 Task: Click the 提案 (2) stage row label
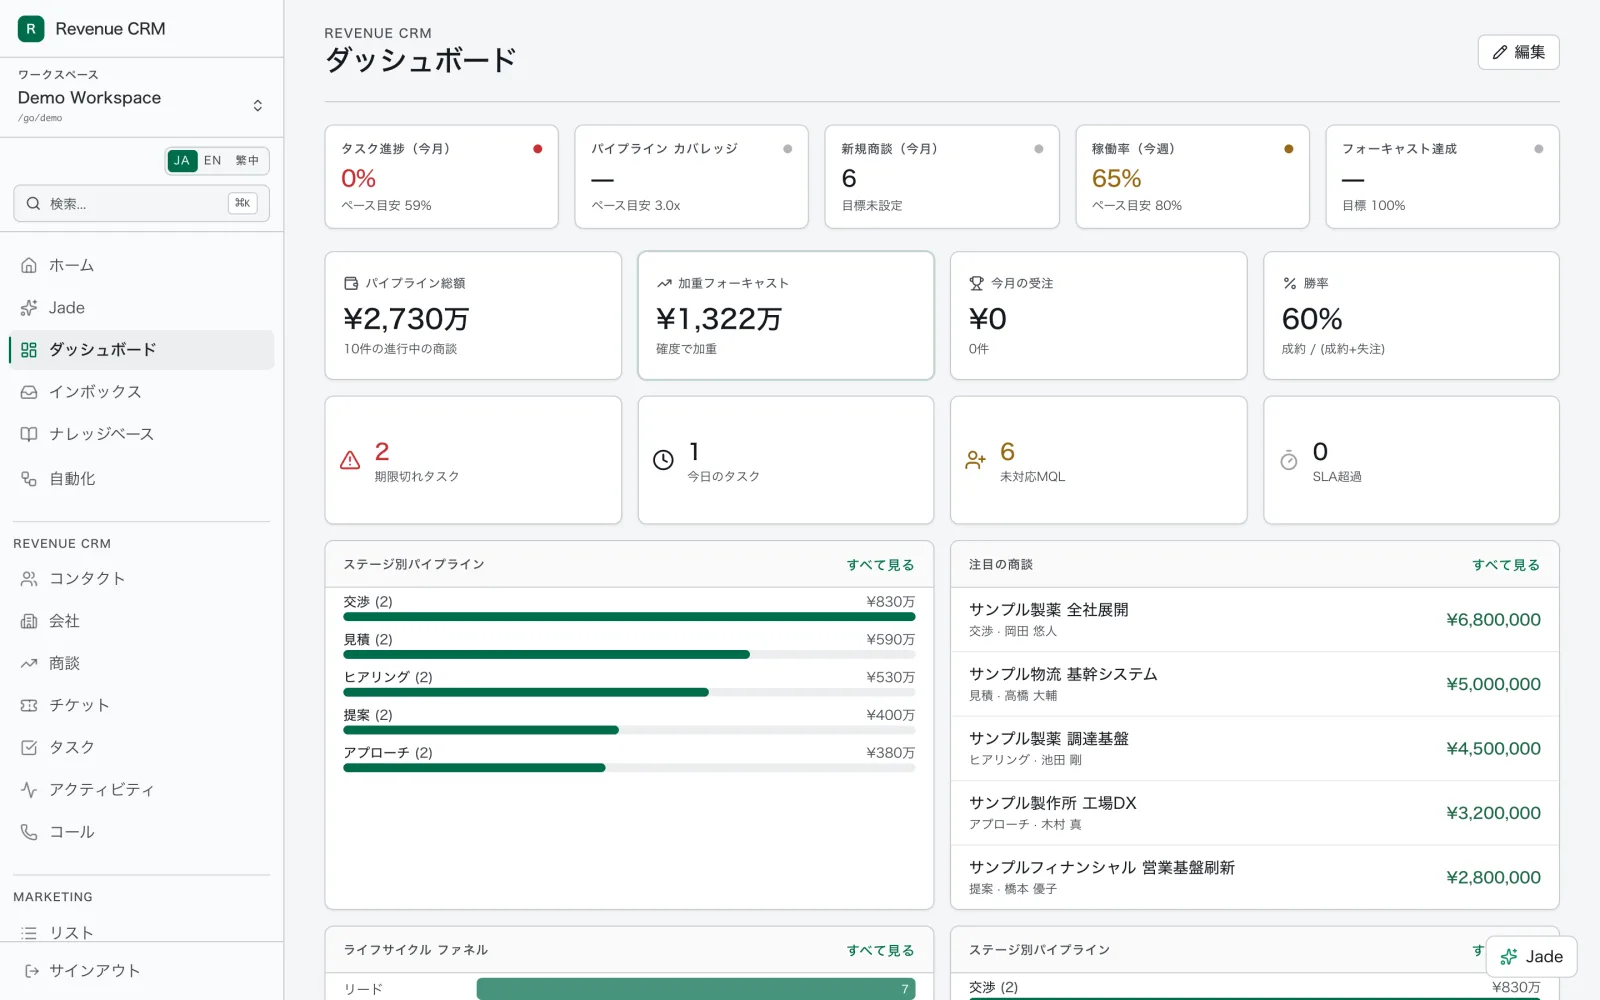point(368,715)
